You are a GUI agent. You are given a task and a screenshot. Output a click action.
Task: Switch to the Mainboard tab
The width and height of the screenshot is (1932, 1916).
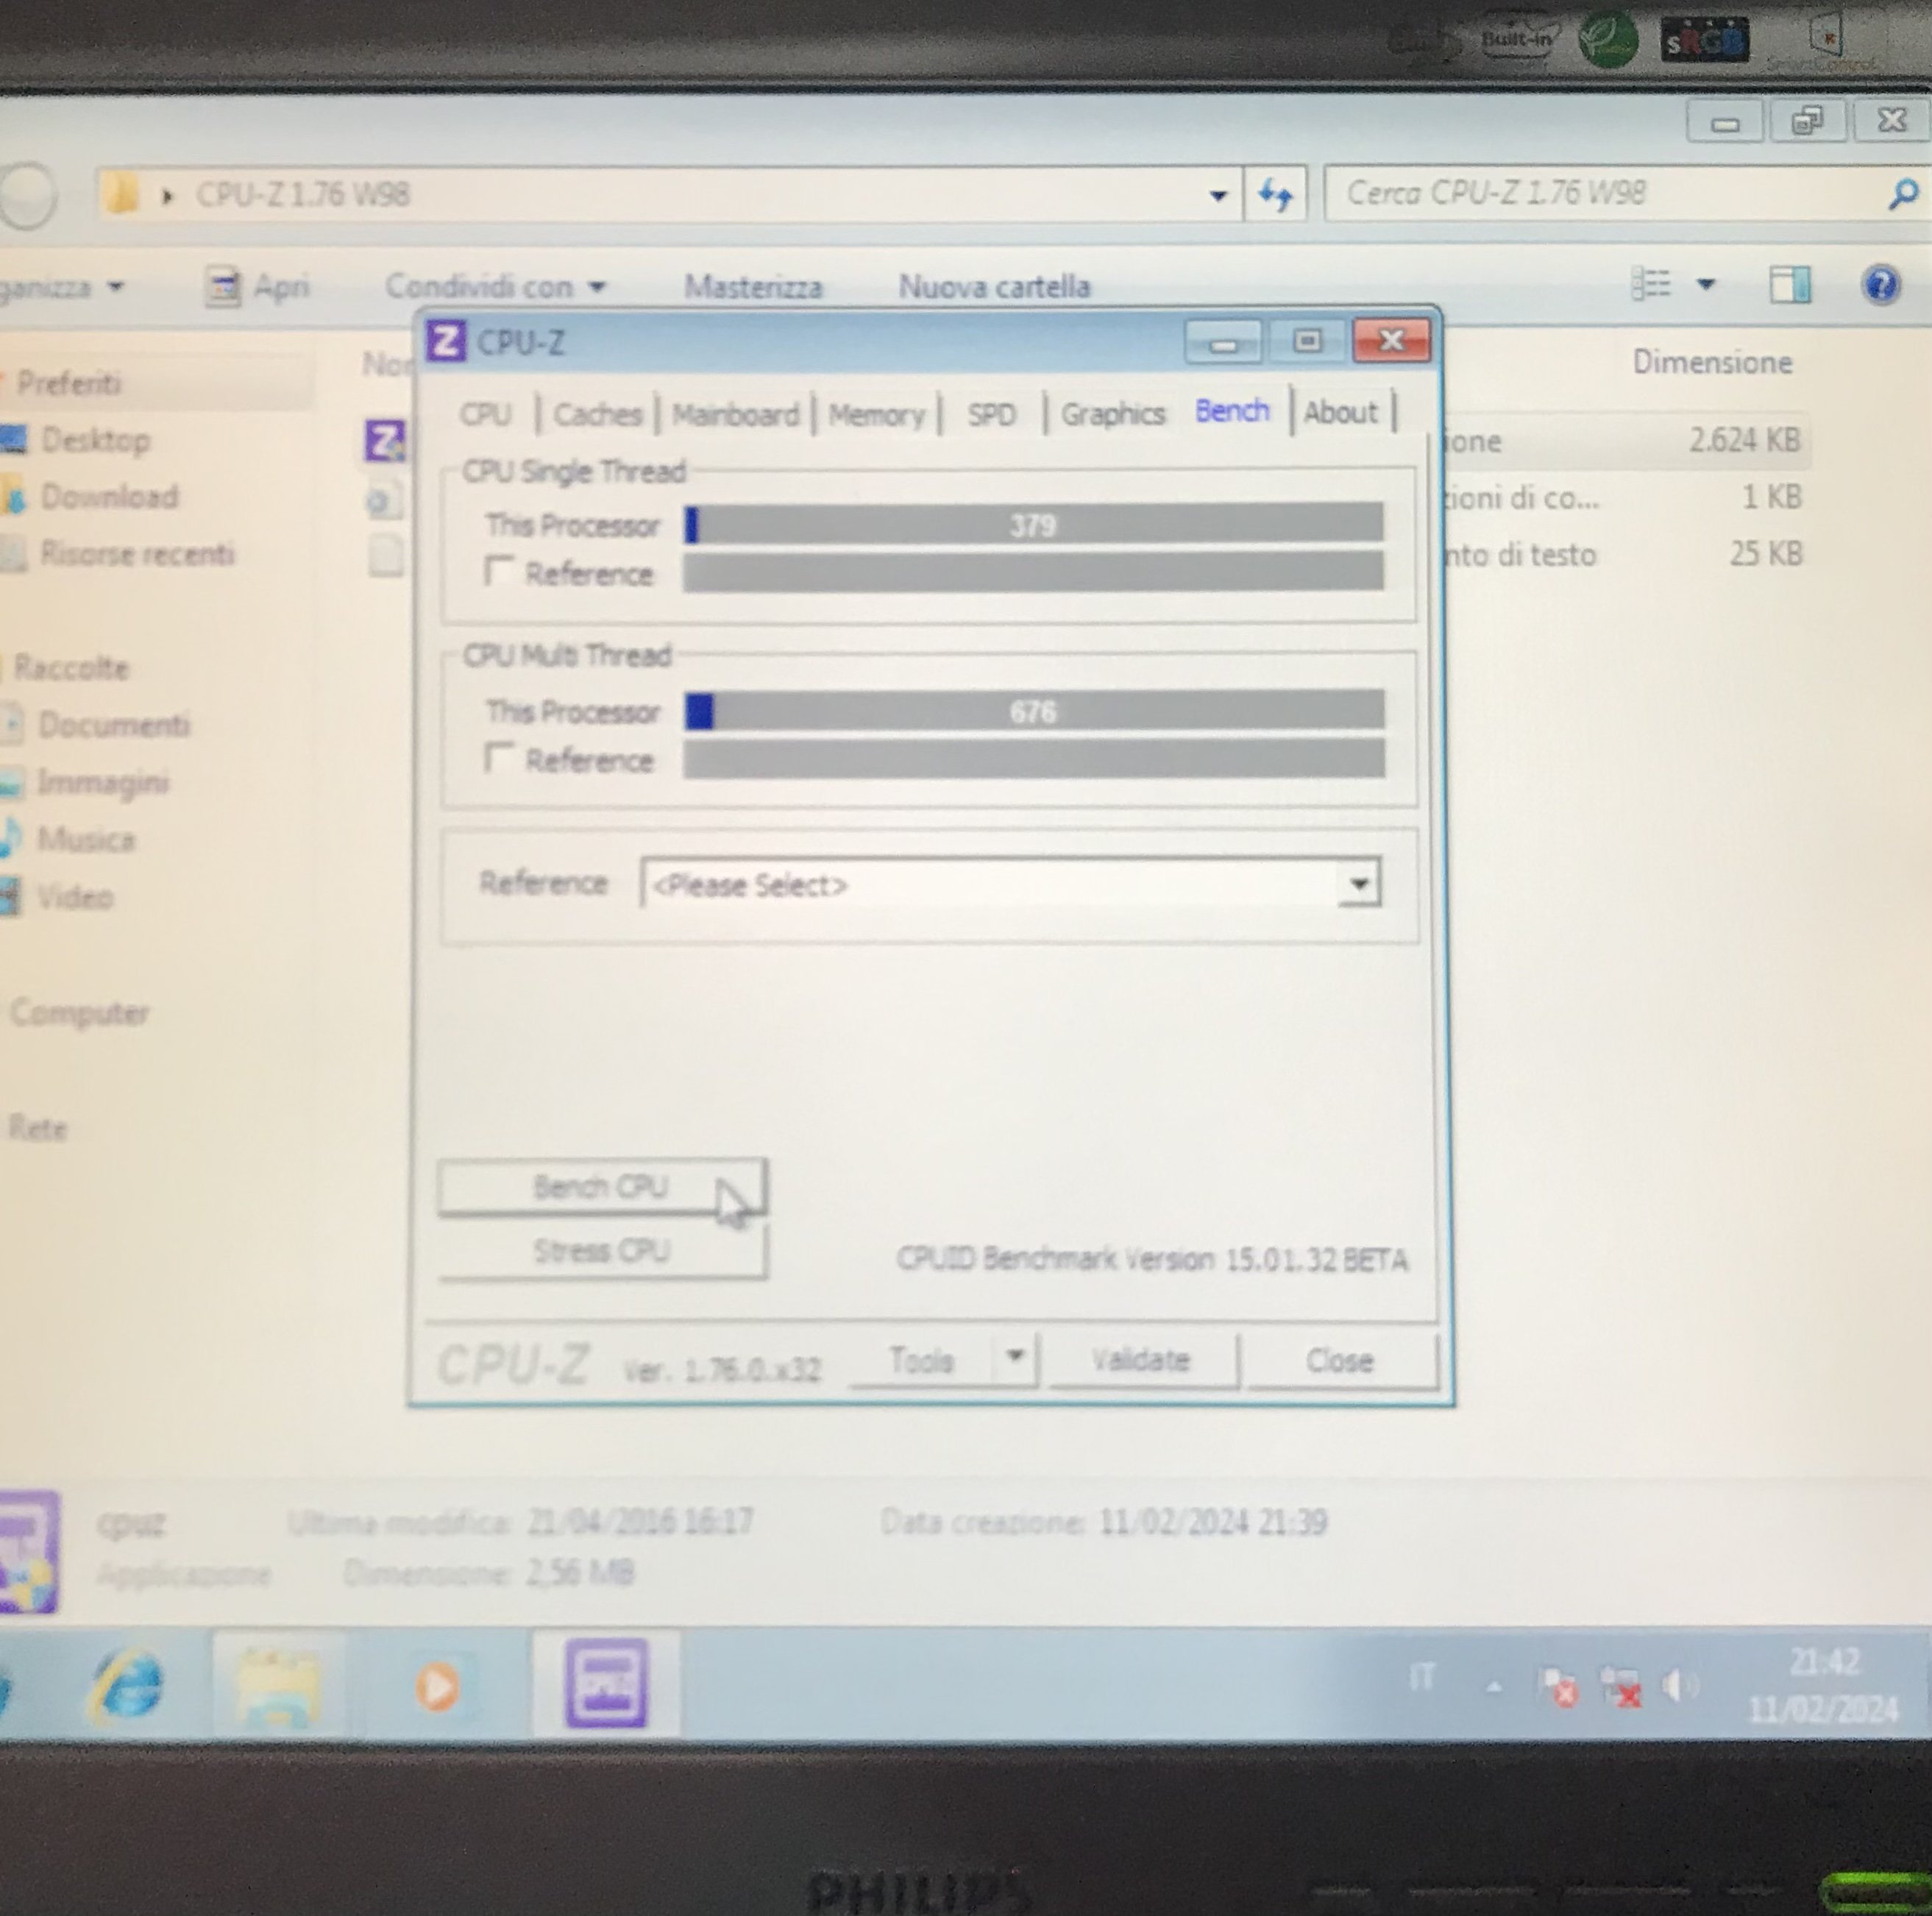(735, 414)
